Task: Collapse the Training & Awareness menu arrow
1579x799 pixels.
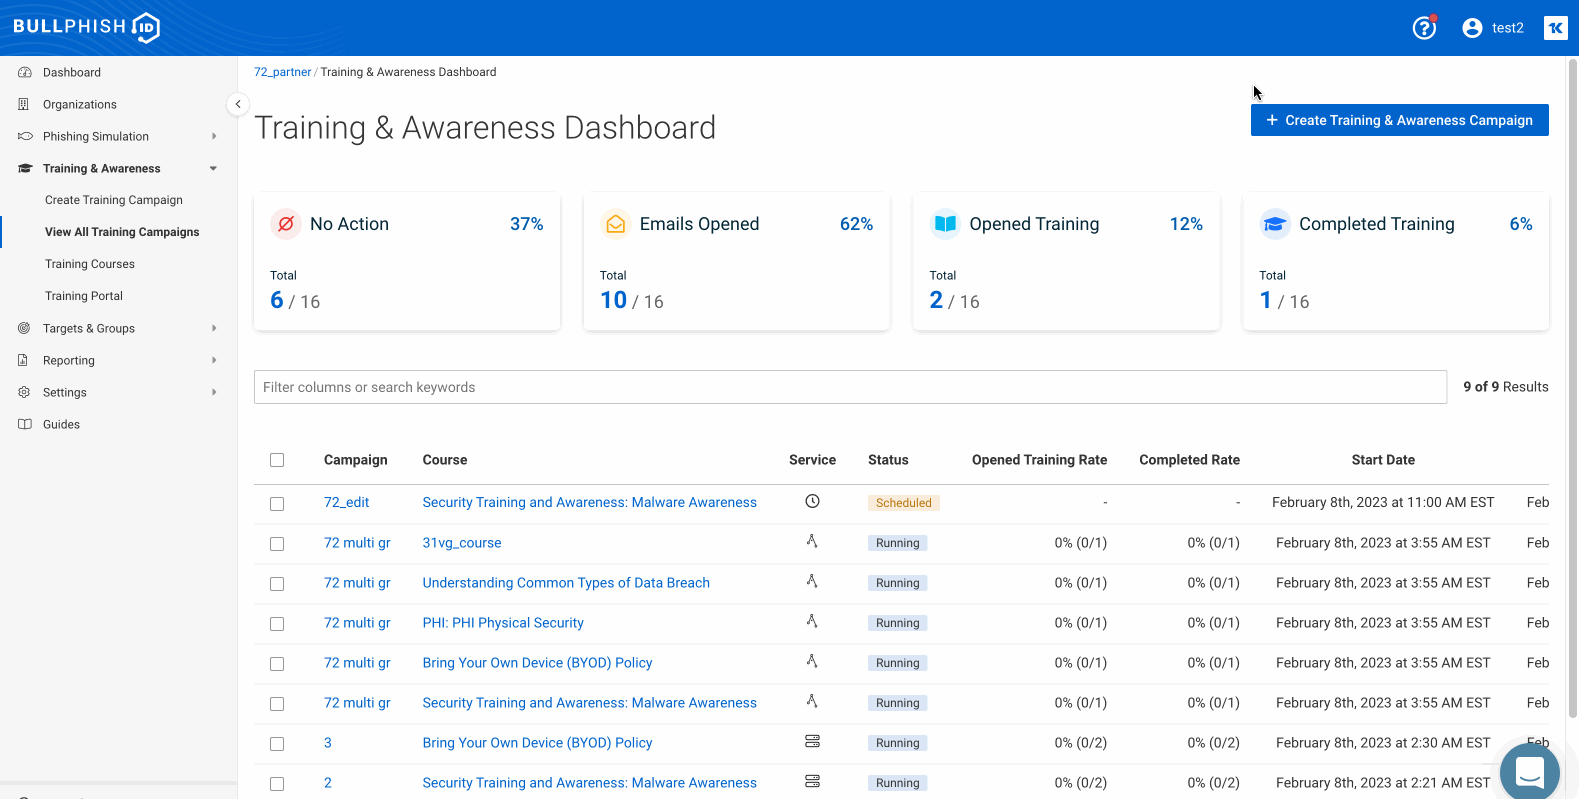Action: [214, 168]
